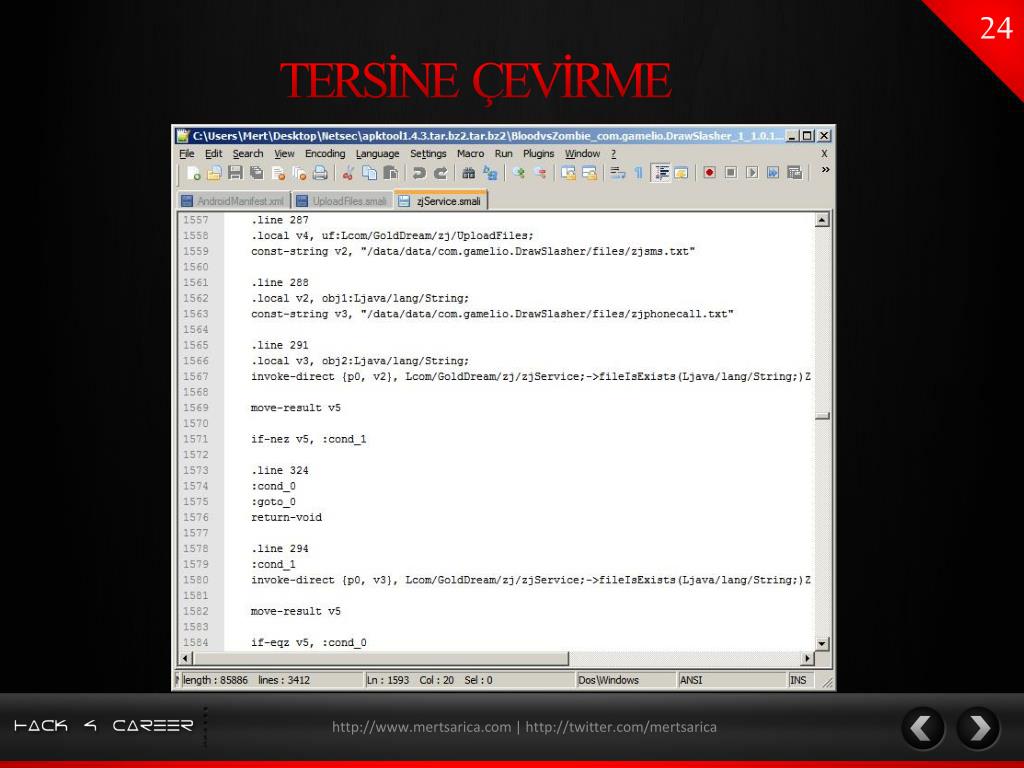Open Find with the binoculars icon
Image resolution: width=1024 pixels, height=768 pixels.
pyautogui.click(x=468, y=173)
